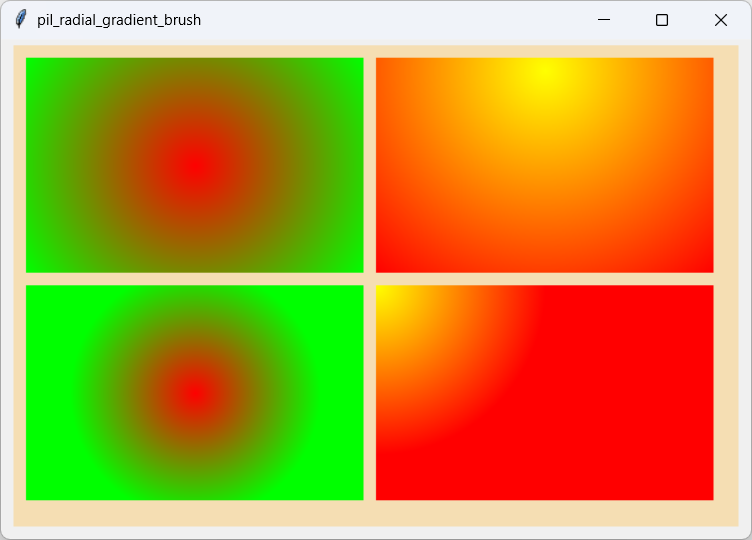
Task: Click the circular green gradient with red center
Action: [195, 393]
